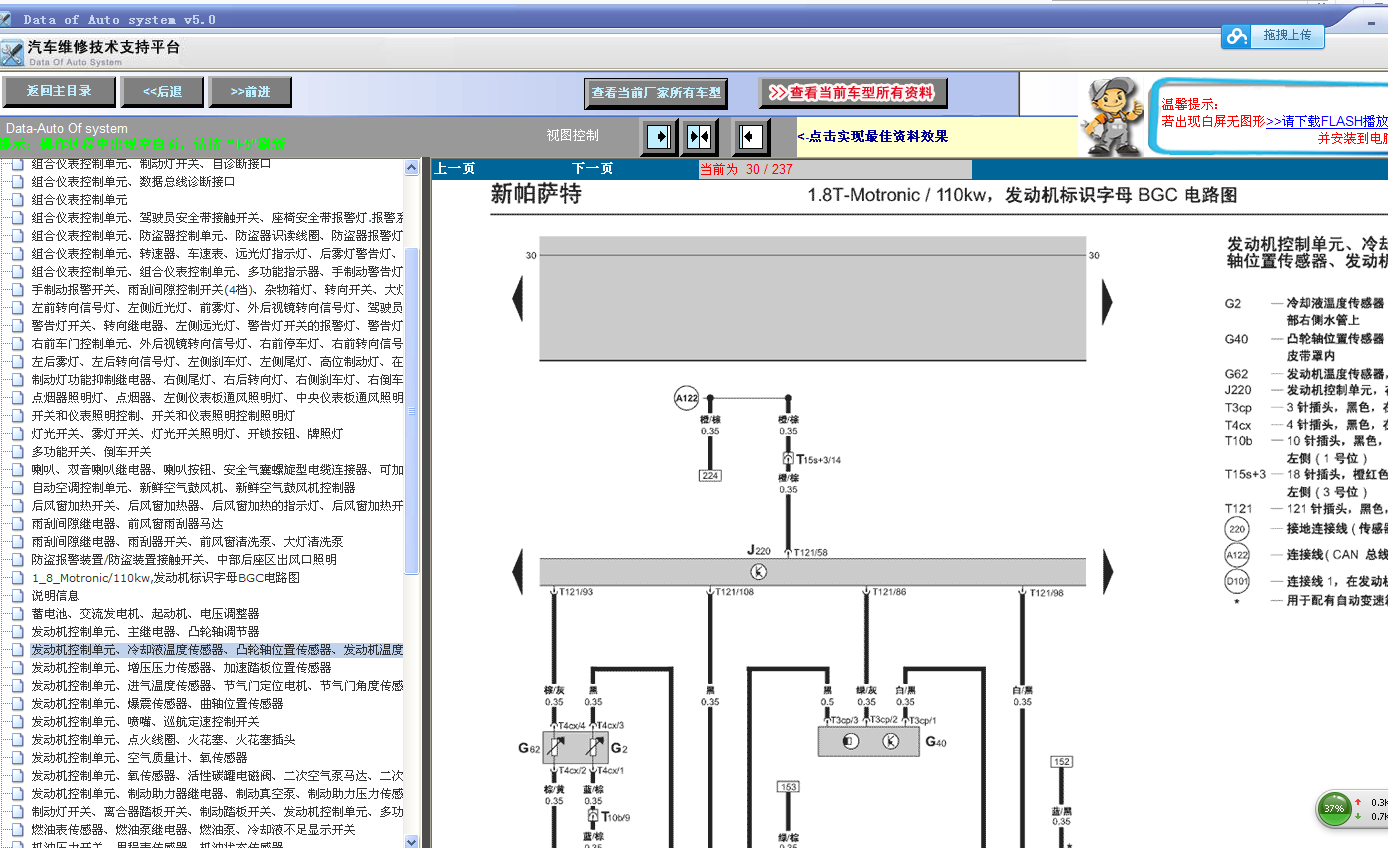Click the tree list vertical scrollbar thumb
1388x848 pixels.
411,410
